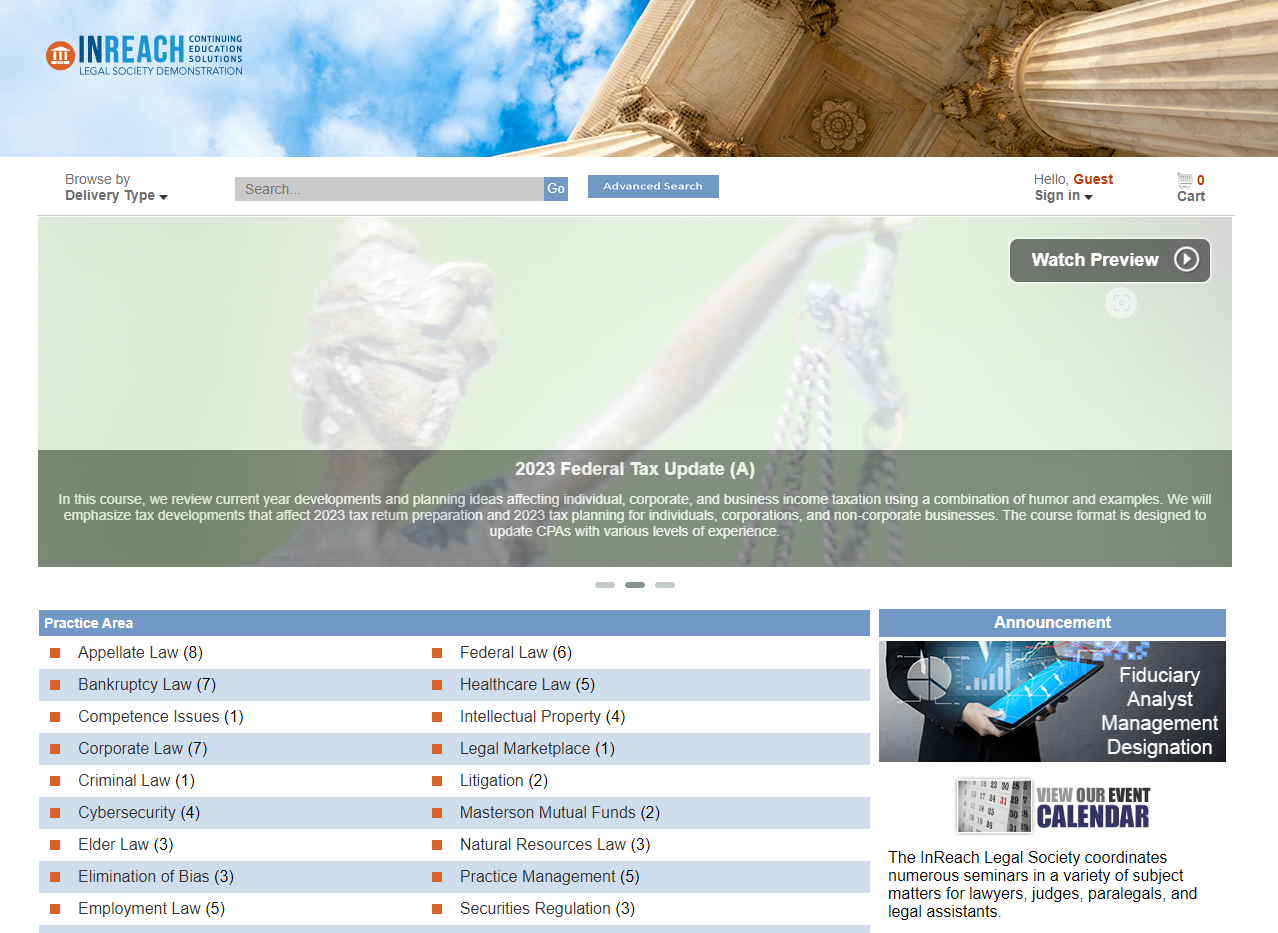Image resolution: width=1278 pixels, height=933 pixels.
Task: Open Healthcare Law (5) practice area
Action: coord(528,685)
